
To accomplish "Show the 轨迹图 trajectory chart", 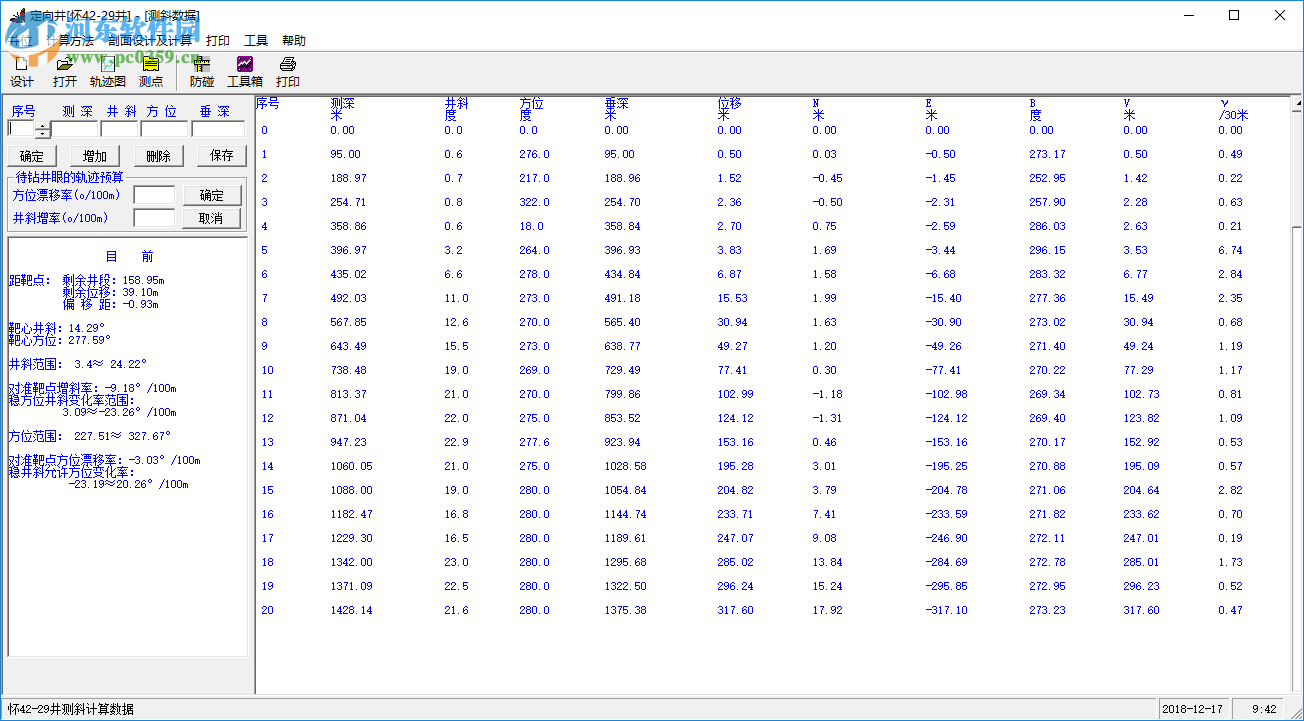I will point(108,72).
